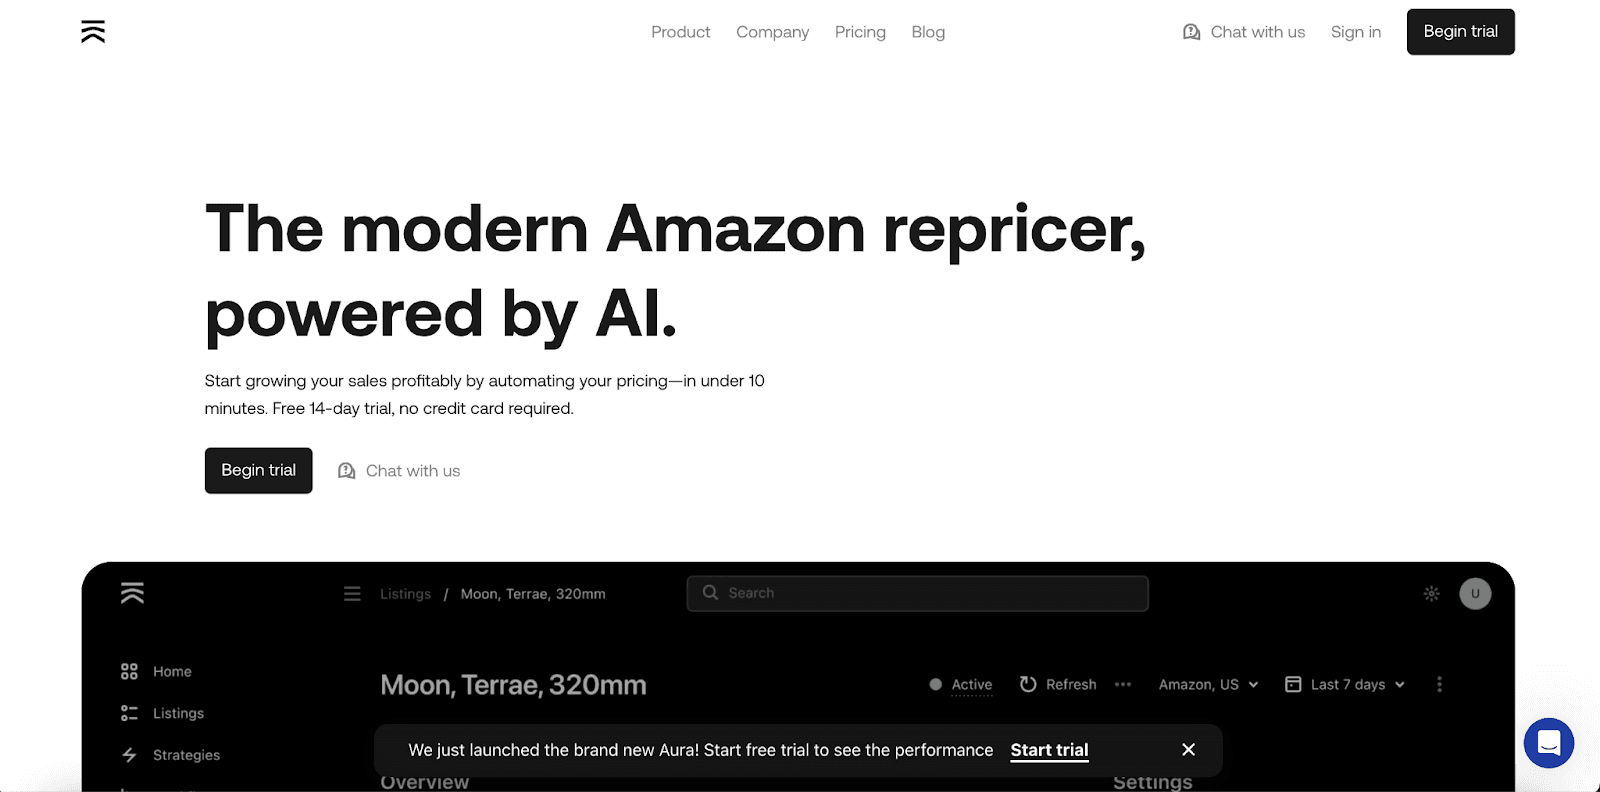Open the three-dot horizontal options after Refresh
Image resolution: width=1600 pixels, height=792 pixels.
click(x=1123, y=685)
